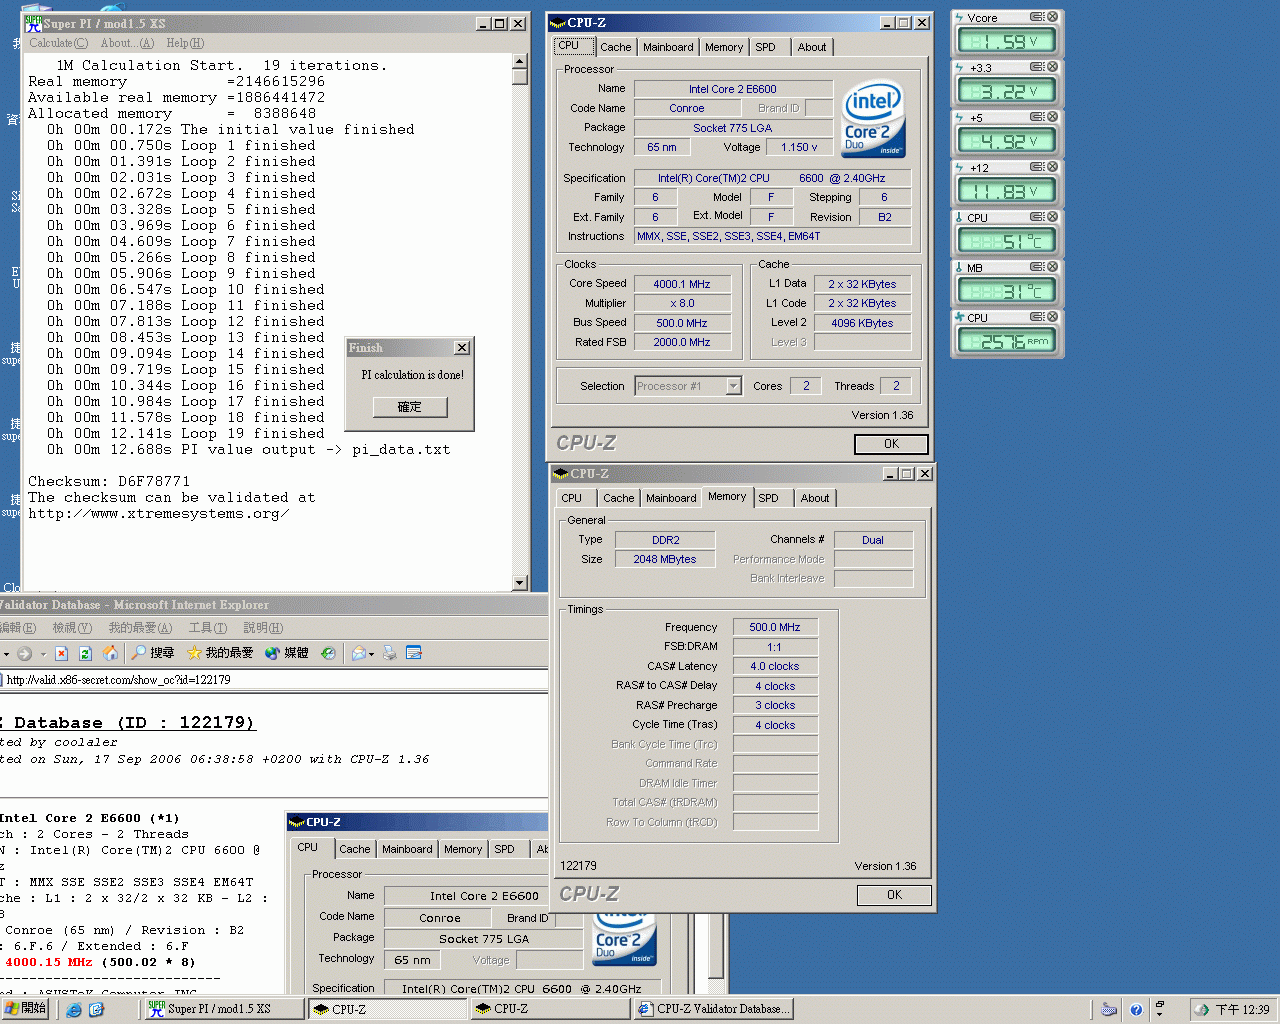Open Calculate menu in Super PI
The width and height of the screenshot is (1280, 1024).
tap(58, 43)
